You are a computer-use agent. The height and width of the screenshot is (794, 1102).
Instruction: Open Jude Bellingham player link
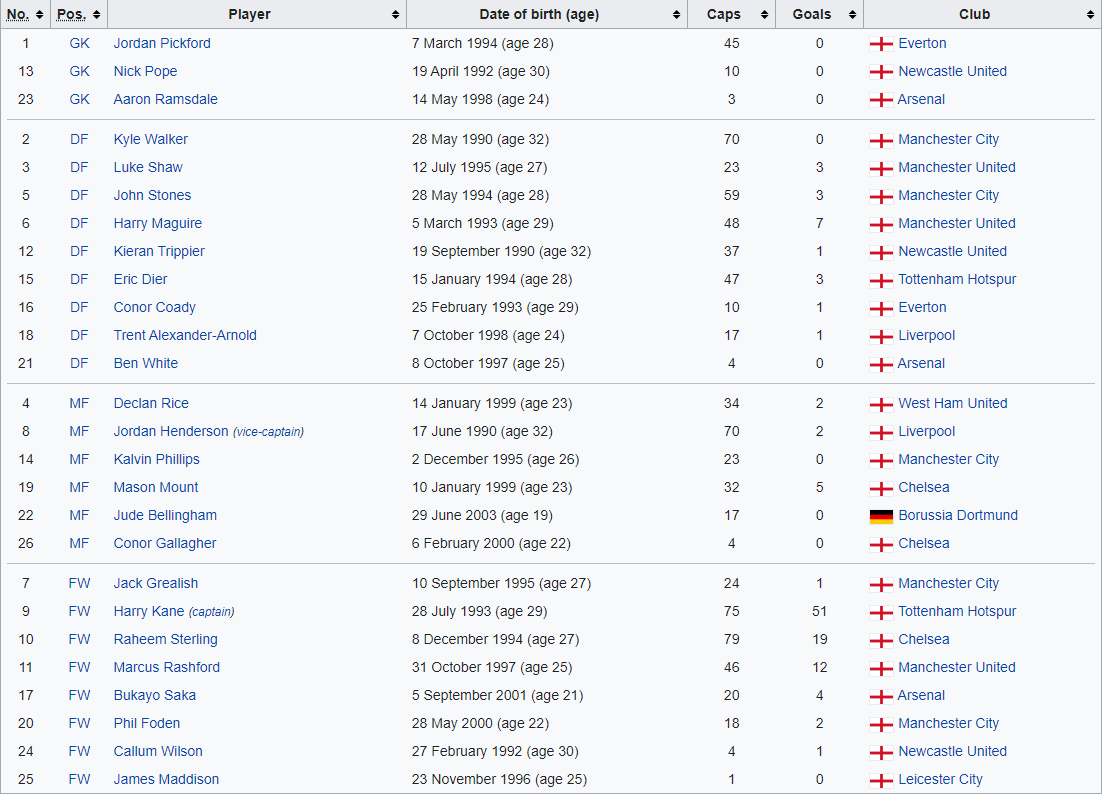point(165,515)
